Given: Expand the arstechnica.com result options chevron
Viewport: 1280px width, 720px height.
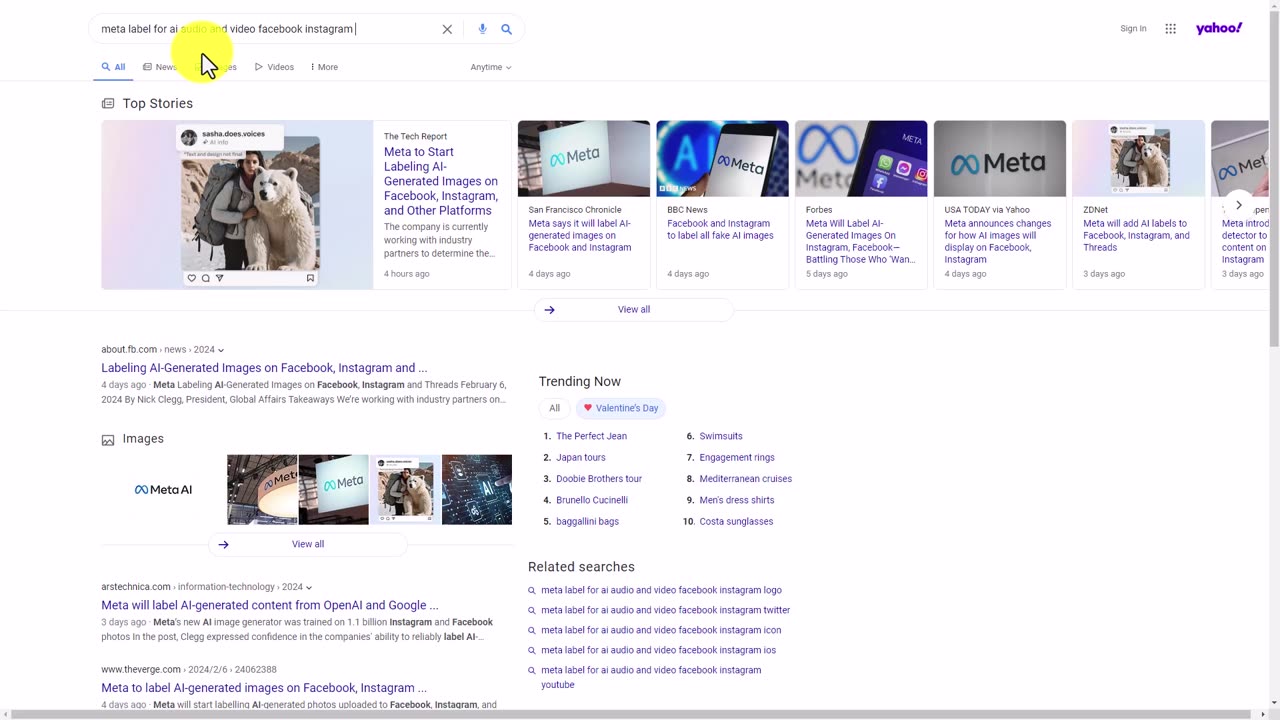Looking at the screenshot, I should tap(309, 587).
